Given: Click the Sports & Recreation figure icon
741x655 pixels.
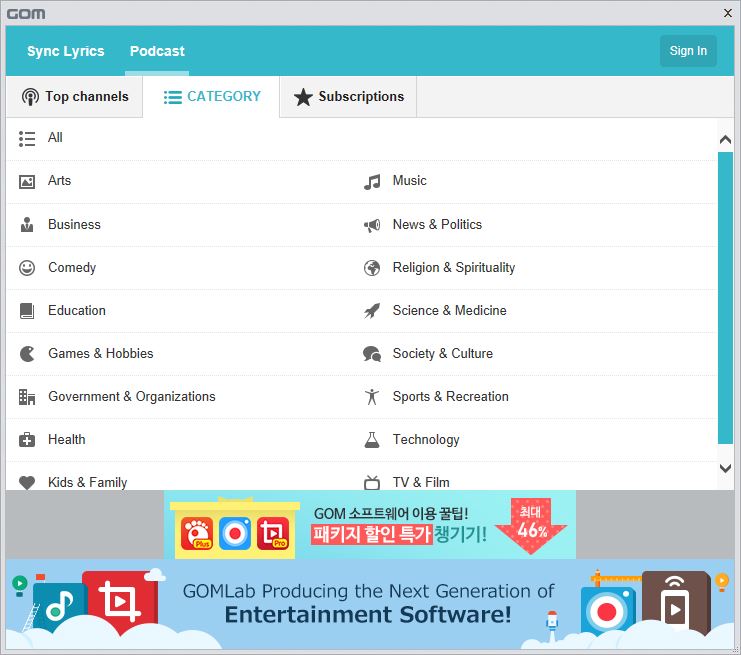Looking at the screenshot, I should [372, 397].
